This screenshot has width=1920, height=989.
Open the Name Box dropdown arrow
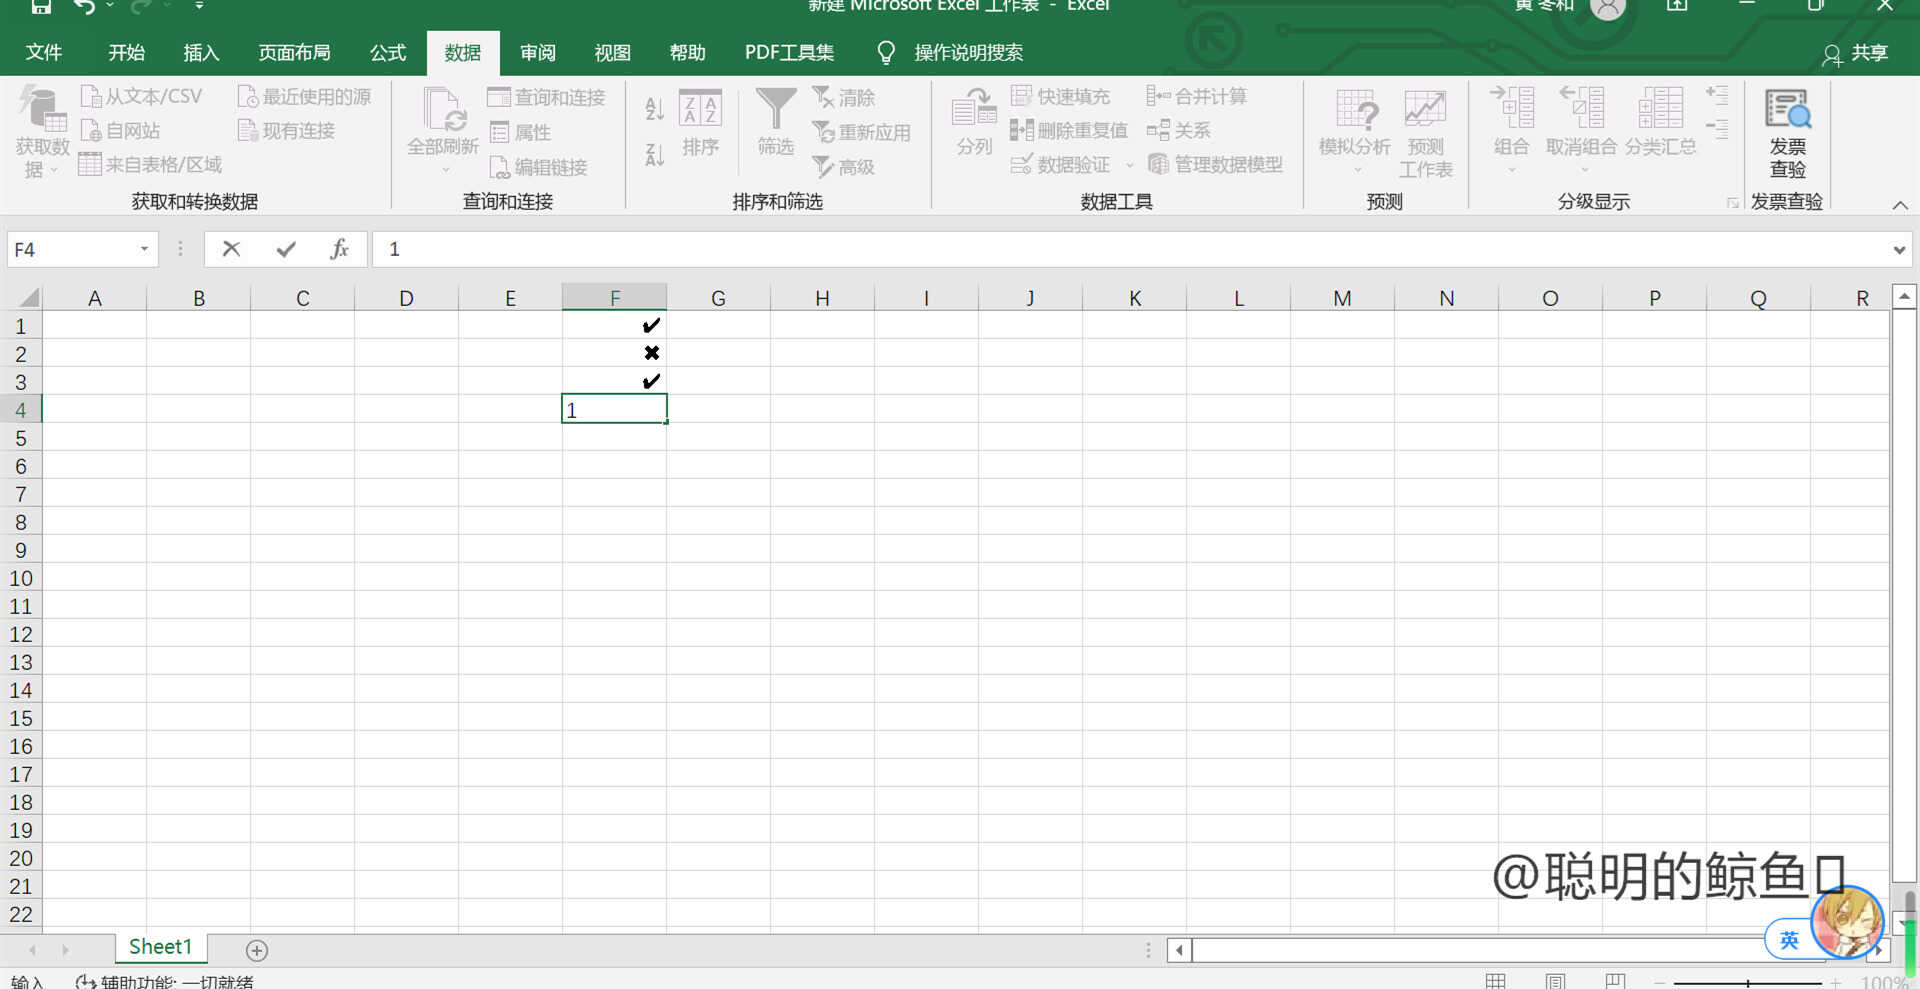(144, 249)
